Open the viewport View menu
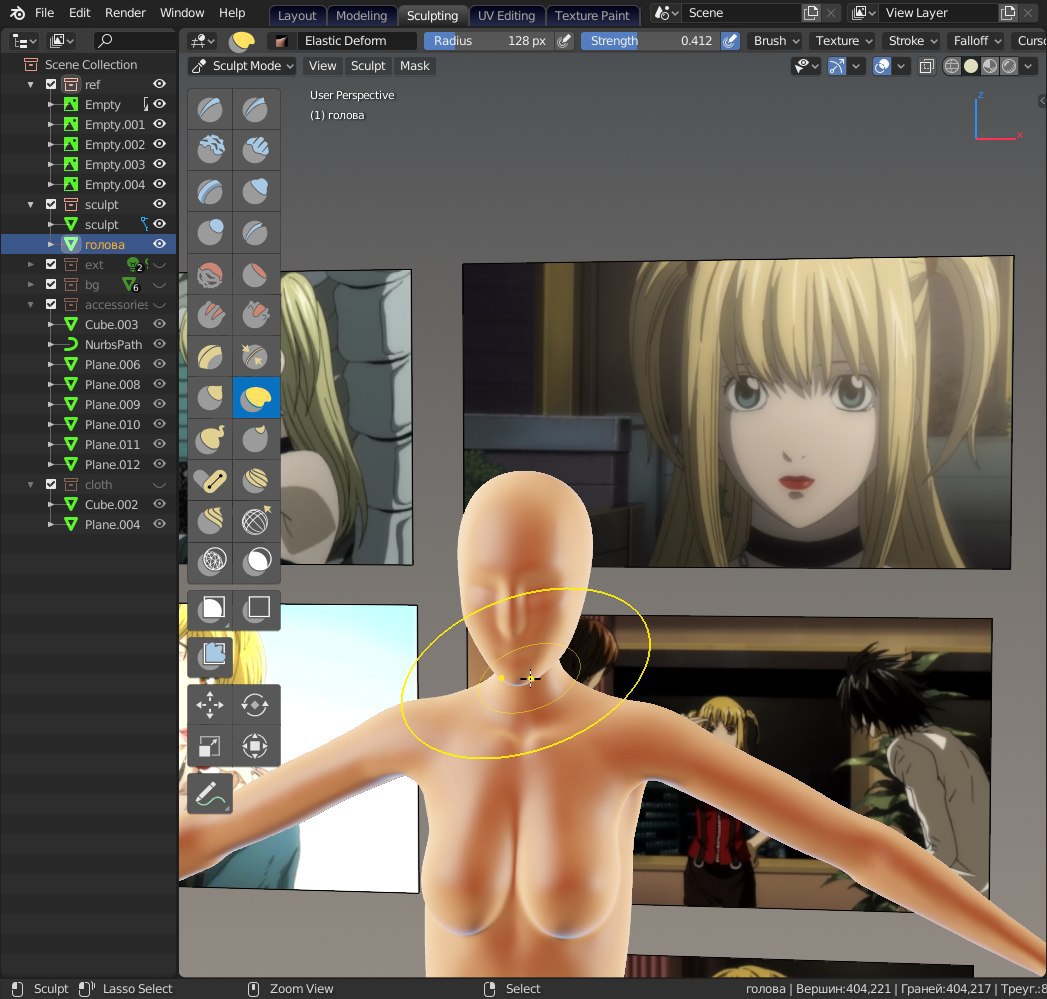The image size is (1047, 999). 322,65
